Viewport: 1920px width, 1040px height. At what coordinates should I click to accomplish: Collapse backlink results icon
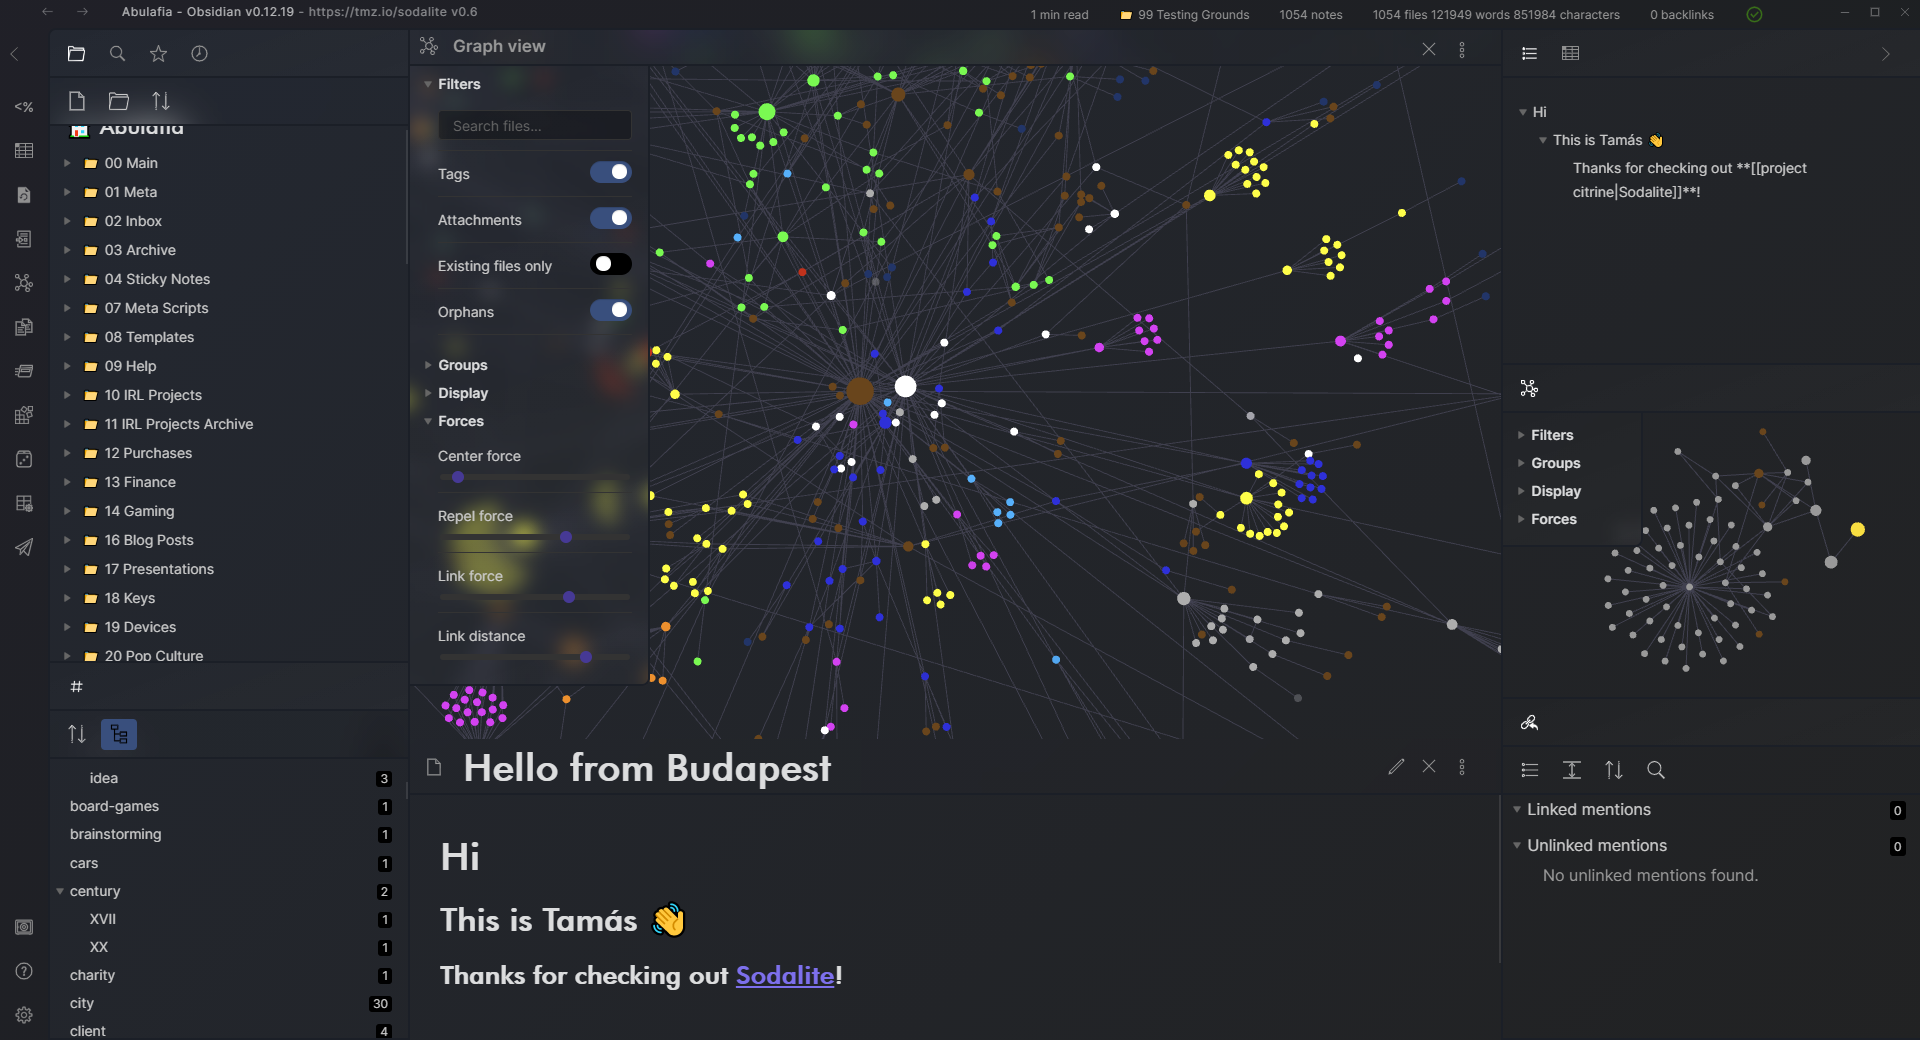pos(1530,770)
